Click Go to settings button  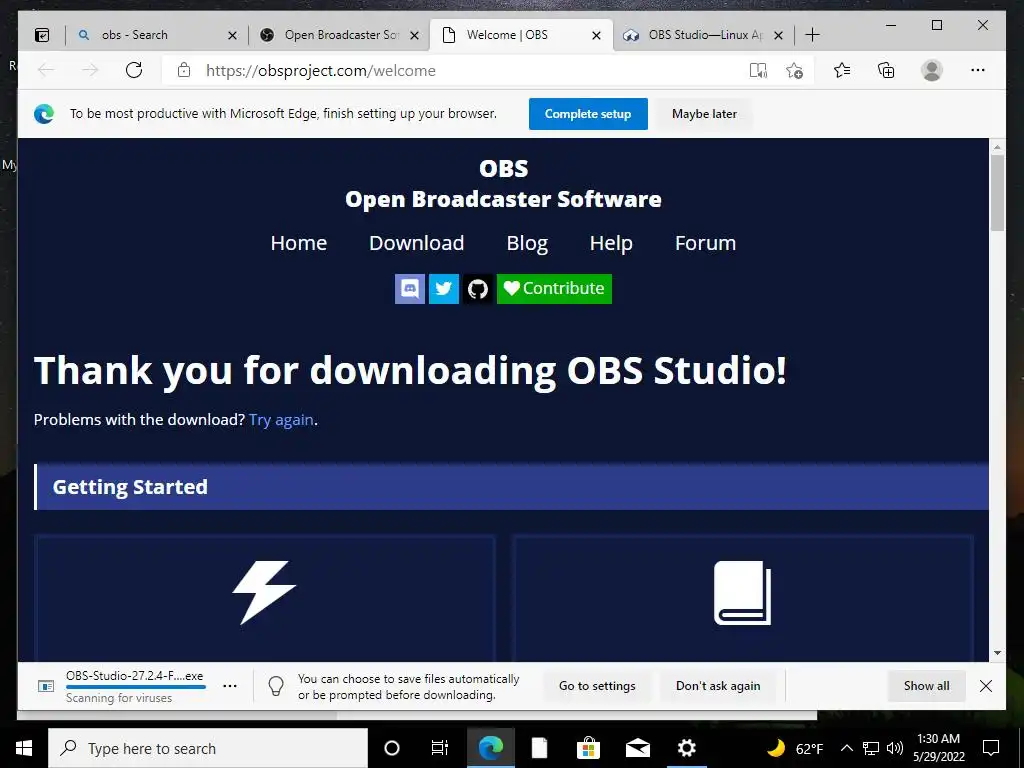tap(597, 686)
